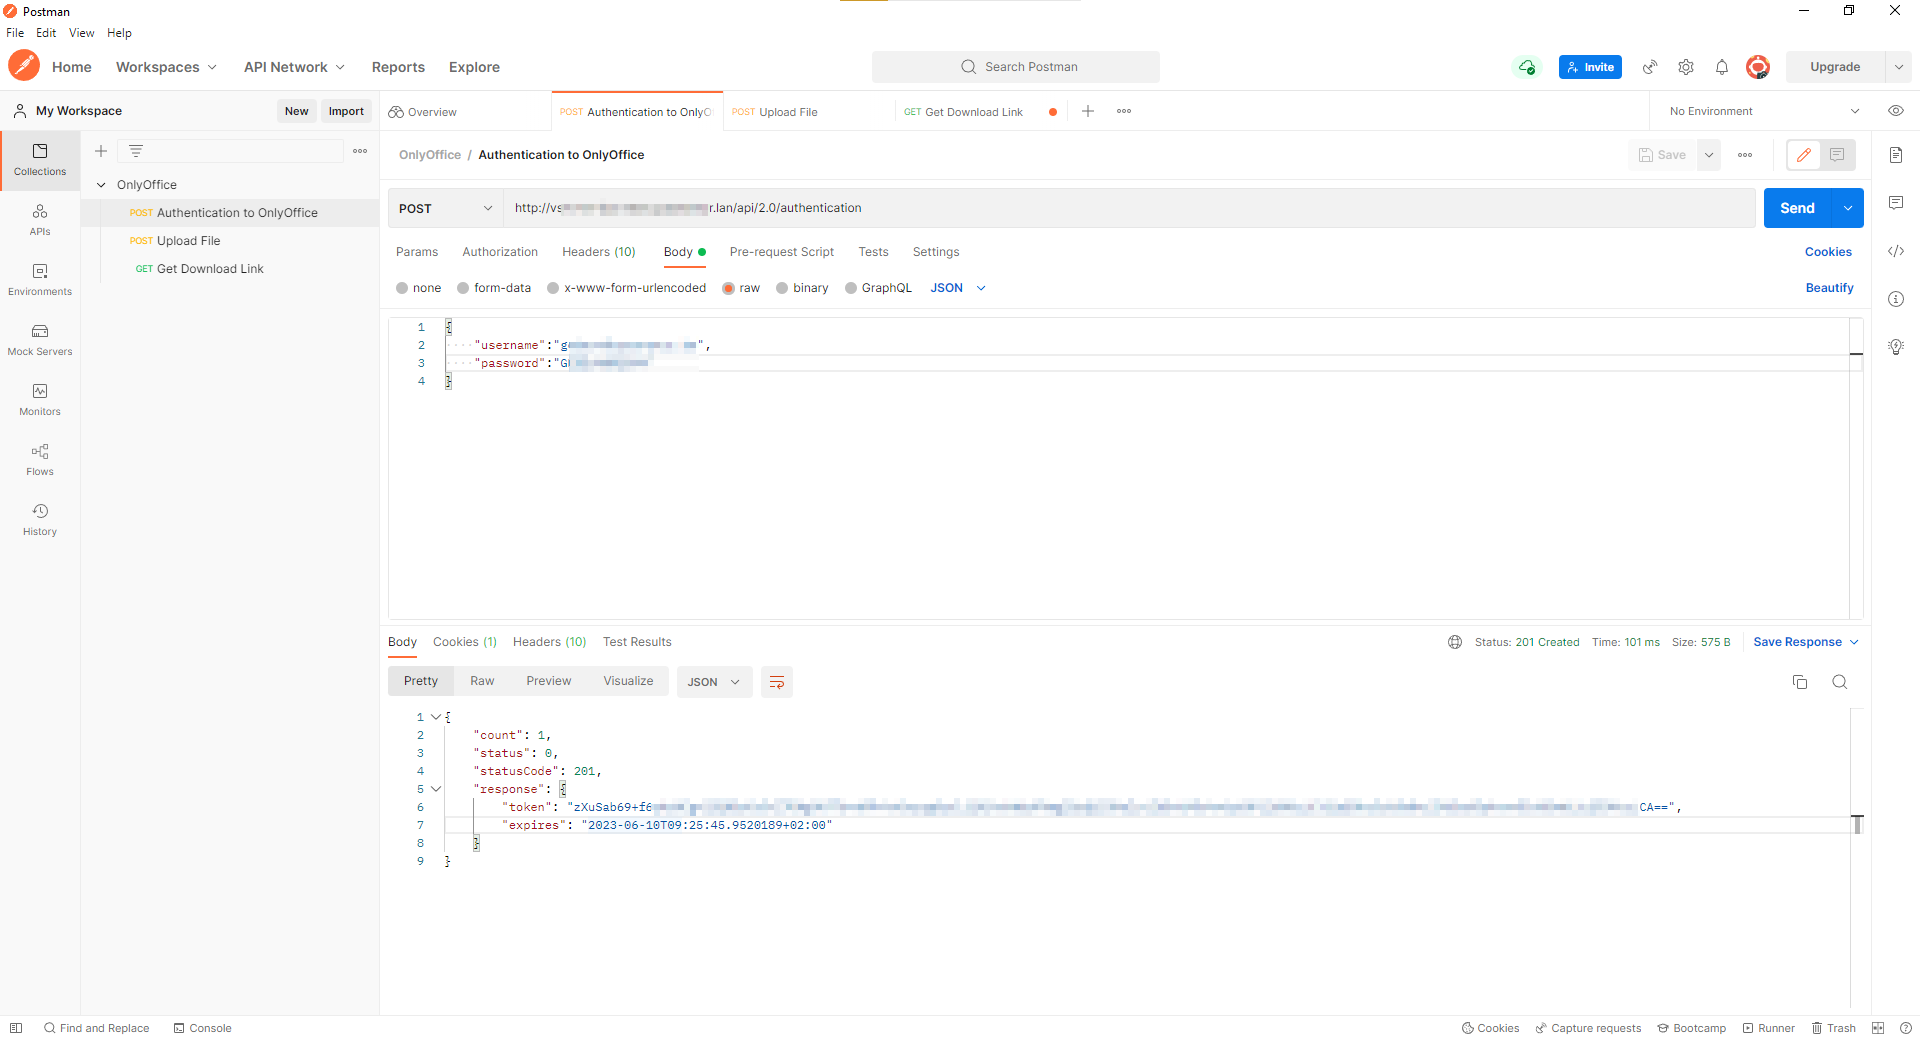This screenshot has width=1920, height=1040.
Task: Toggle the sidebar via bottom-left icon
Action: [16, 1028]
